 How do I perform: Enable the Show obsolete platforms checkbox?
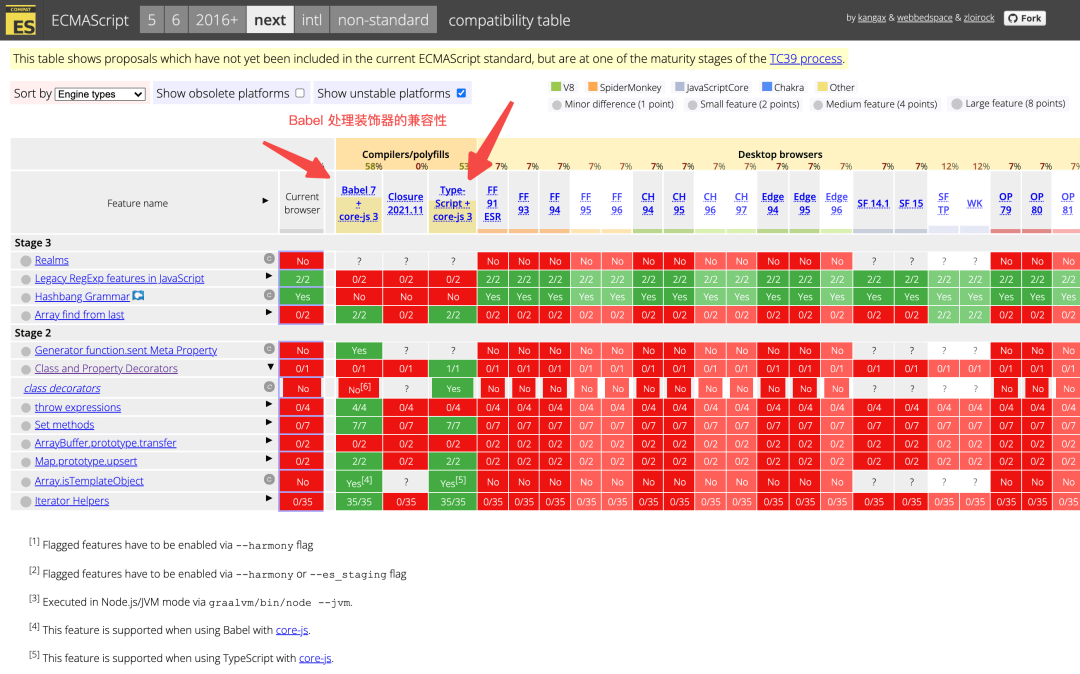click(x=300, y=93)
